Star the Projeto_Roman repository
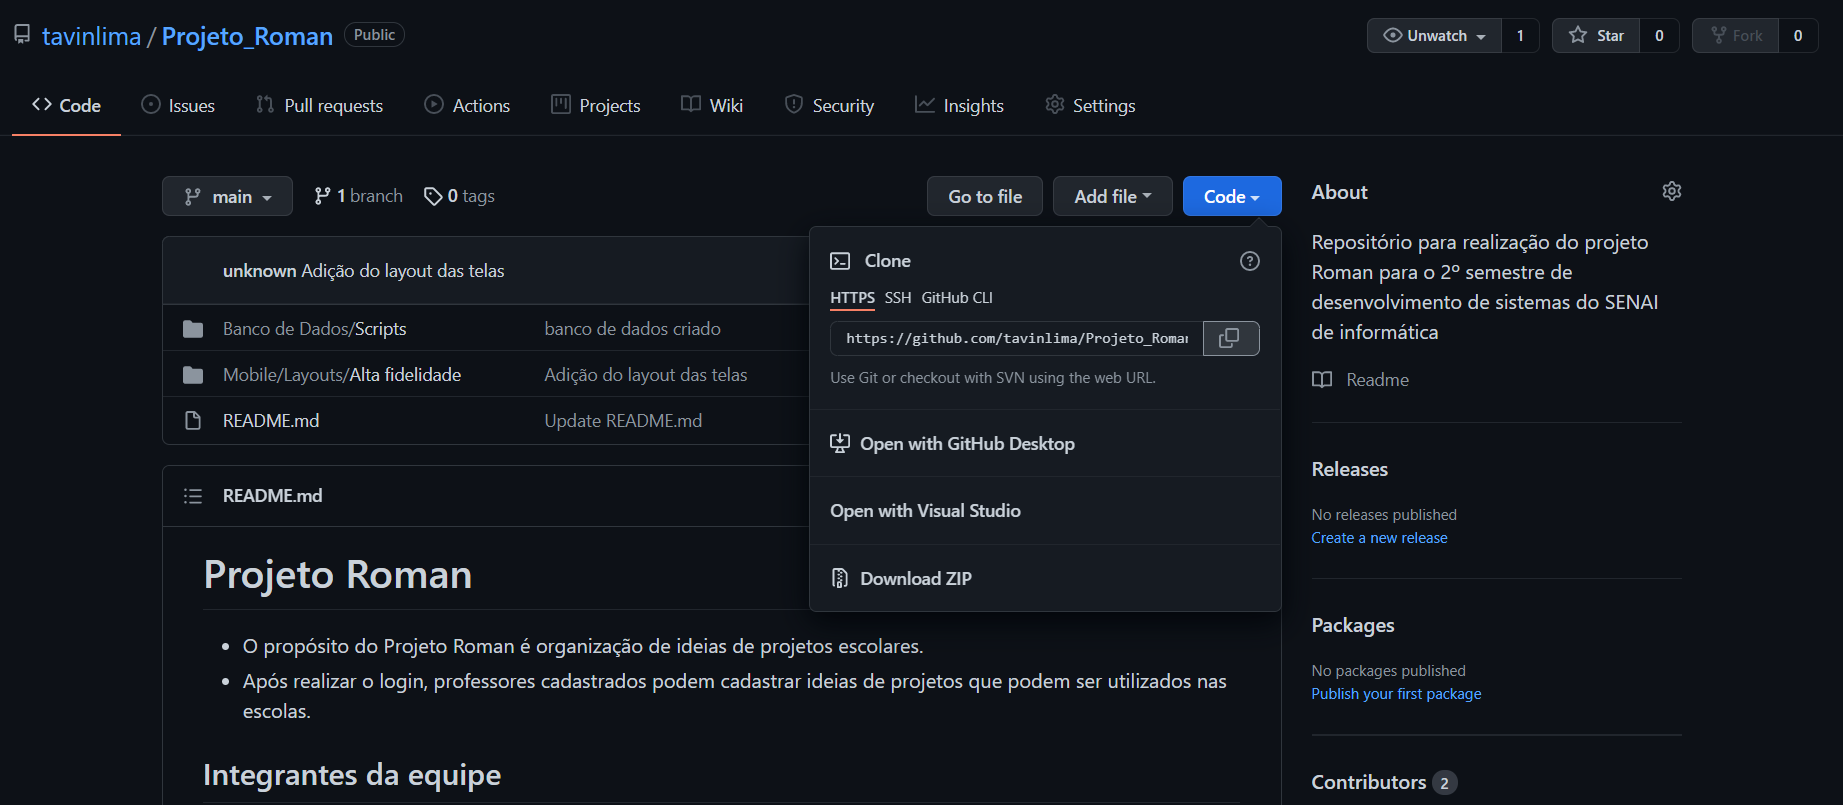1843x805 pixels. [1596, 35]
